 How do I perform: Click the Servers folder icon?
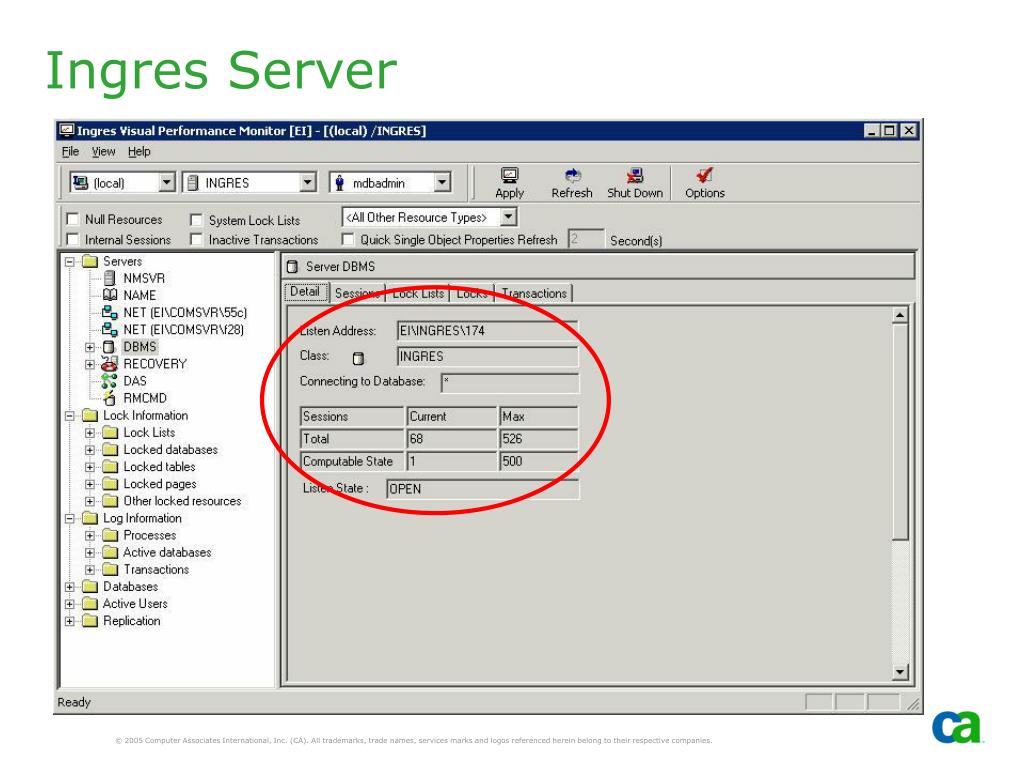pyautogui.click(x=89, y=262)
